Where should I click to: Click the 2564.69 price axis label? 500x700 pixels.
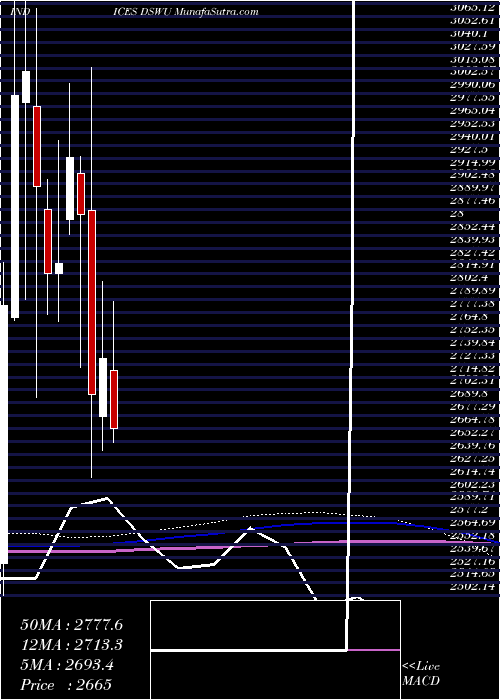point(471,525)
